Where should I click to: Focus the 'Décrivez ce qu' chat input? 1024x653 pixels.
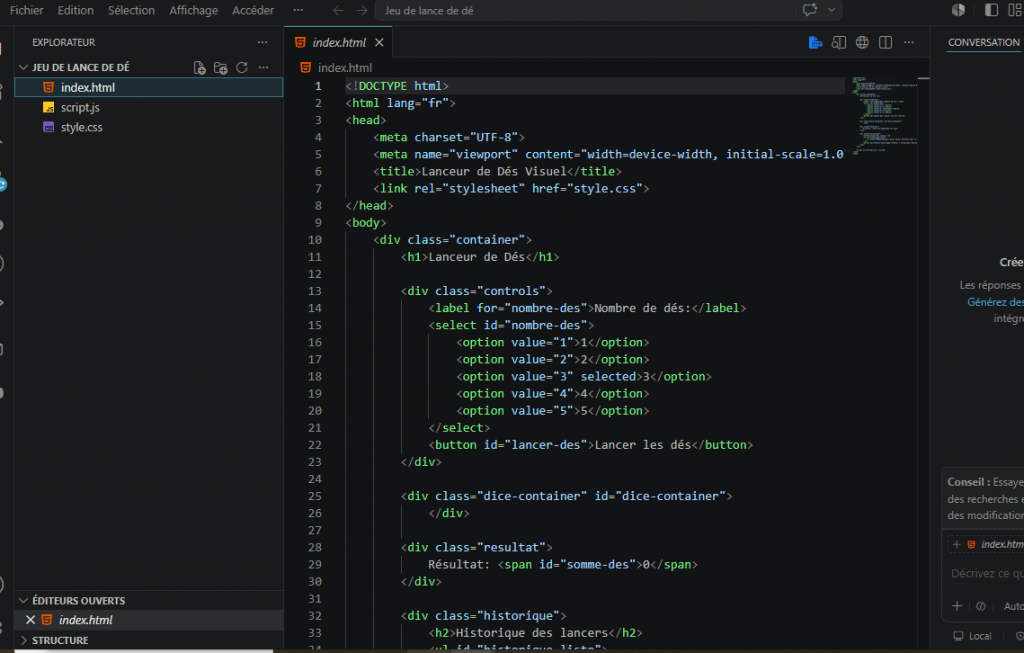tap(987, 573)
